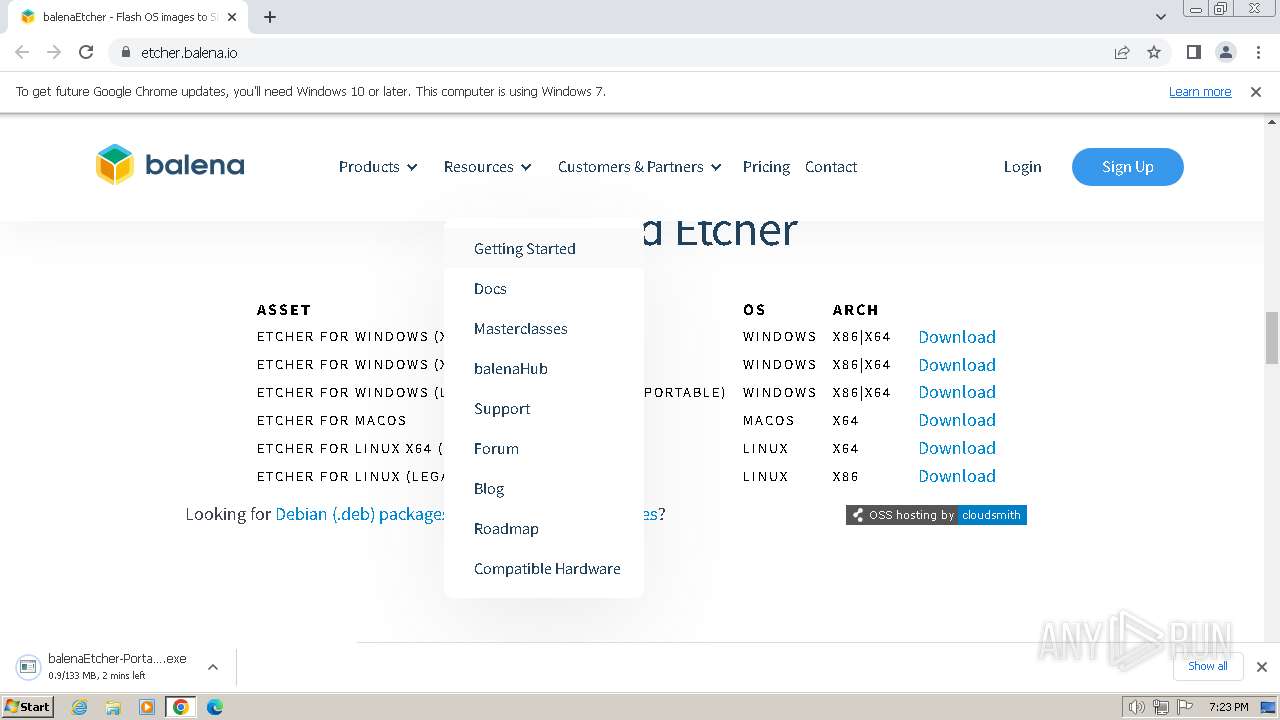The width and height of the screenshot is (1280, 720).
Task: Click the OSS hosting by cloudsmith badge
Action: [x=936, y=515]
